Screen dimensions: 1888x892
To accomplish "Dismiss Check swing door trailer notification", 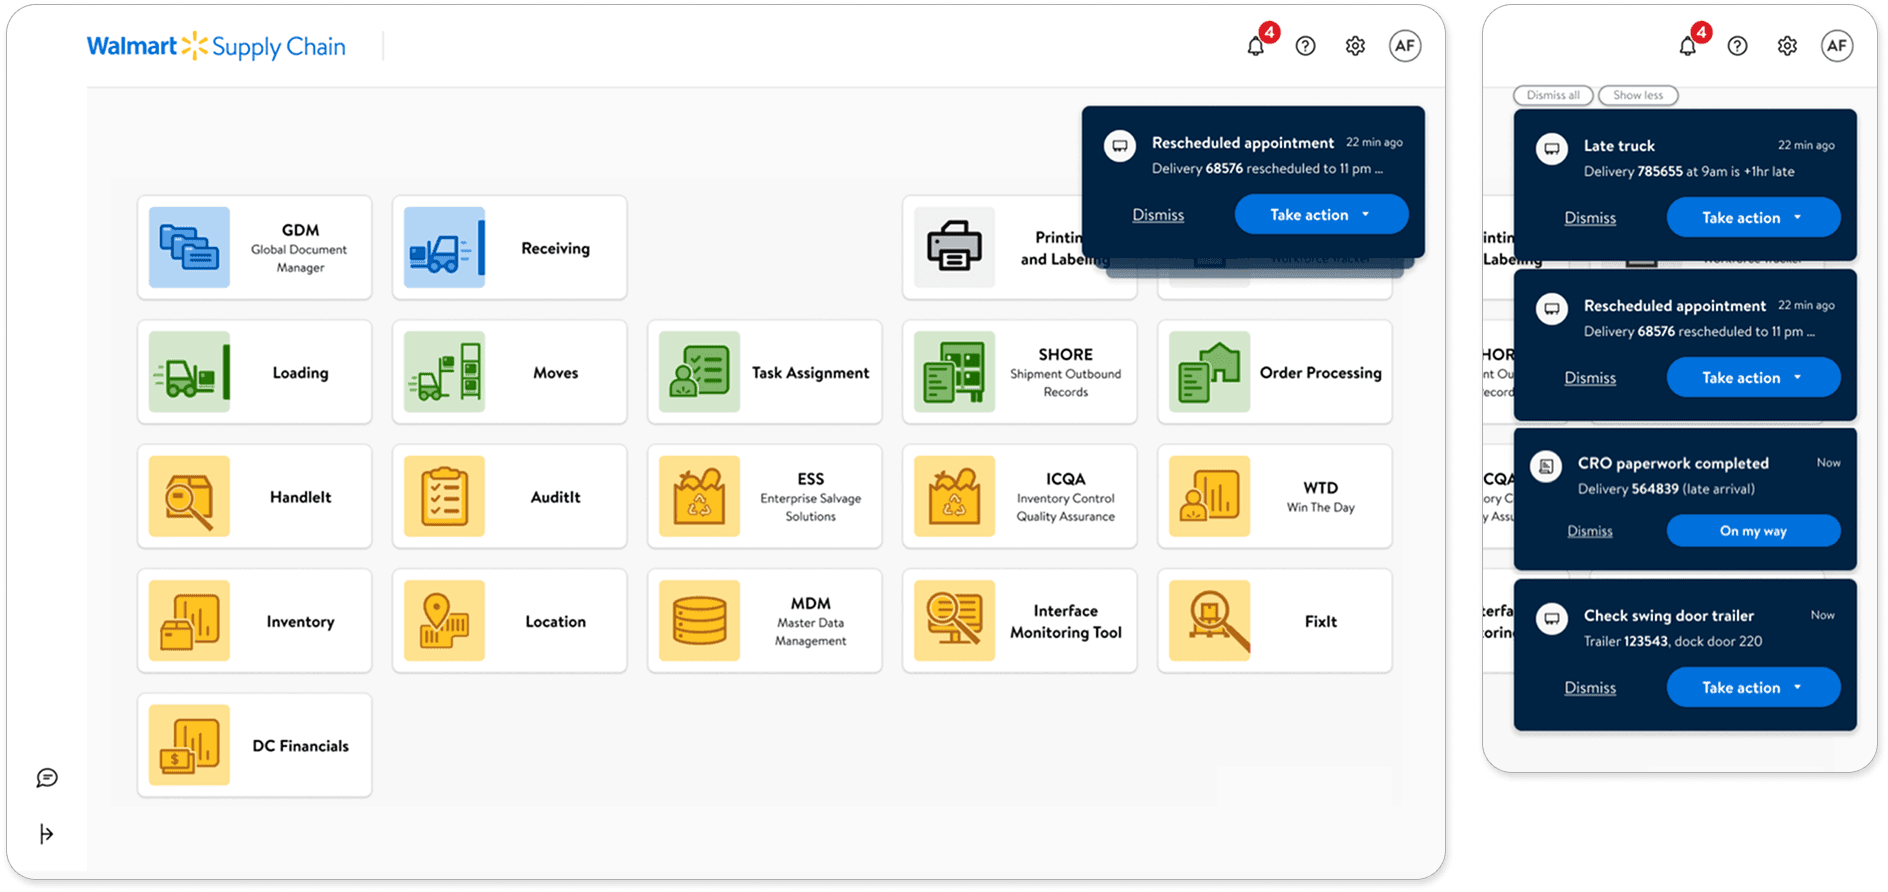I will tap(1590, 688).
